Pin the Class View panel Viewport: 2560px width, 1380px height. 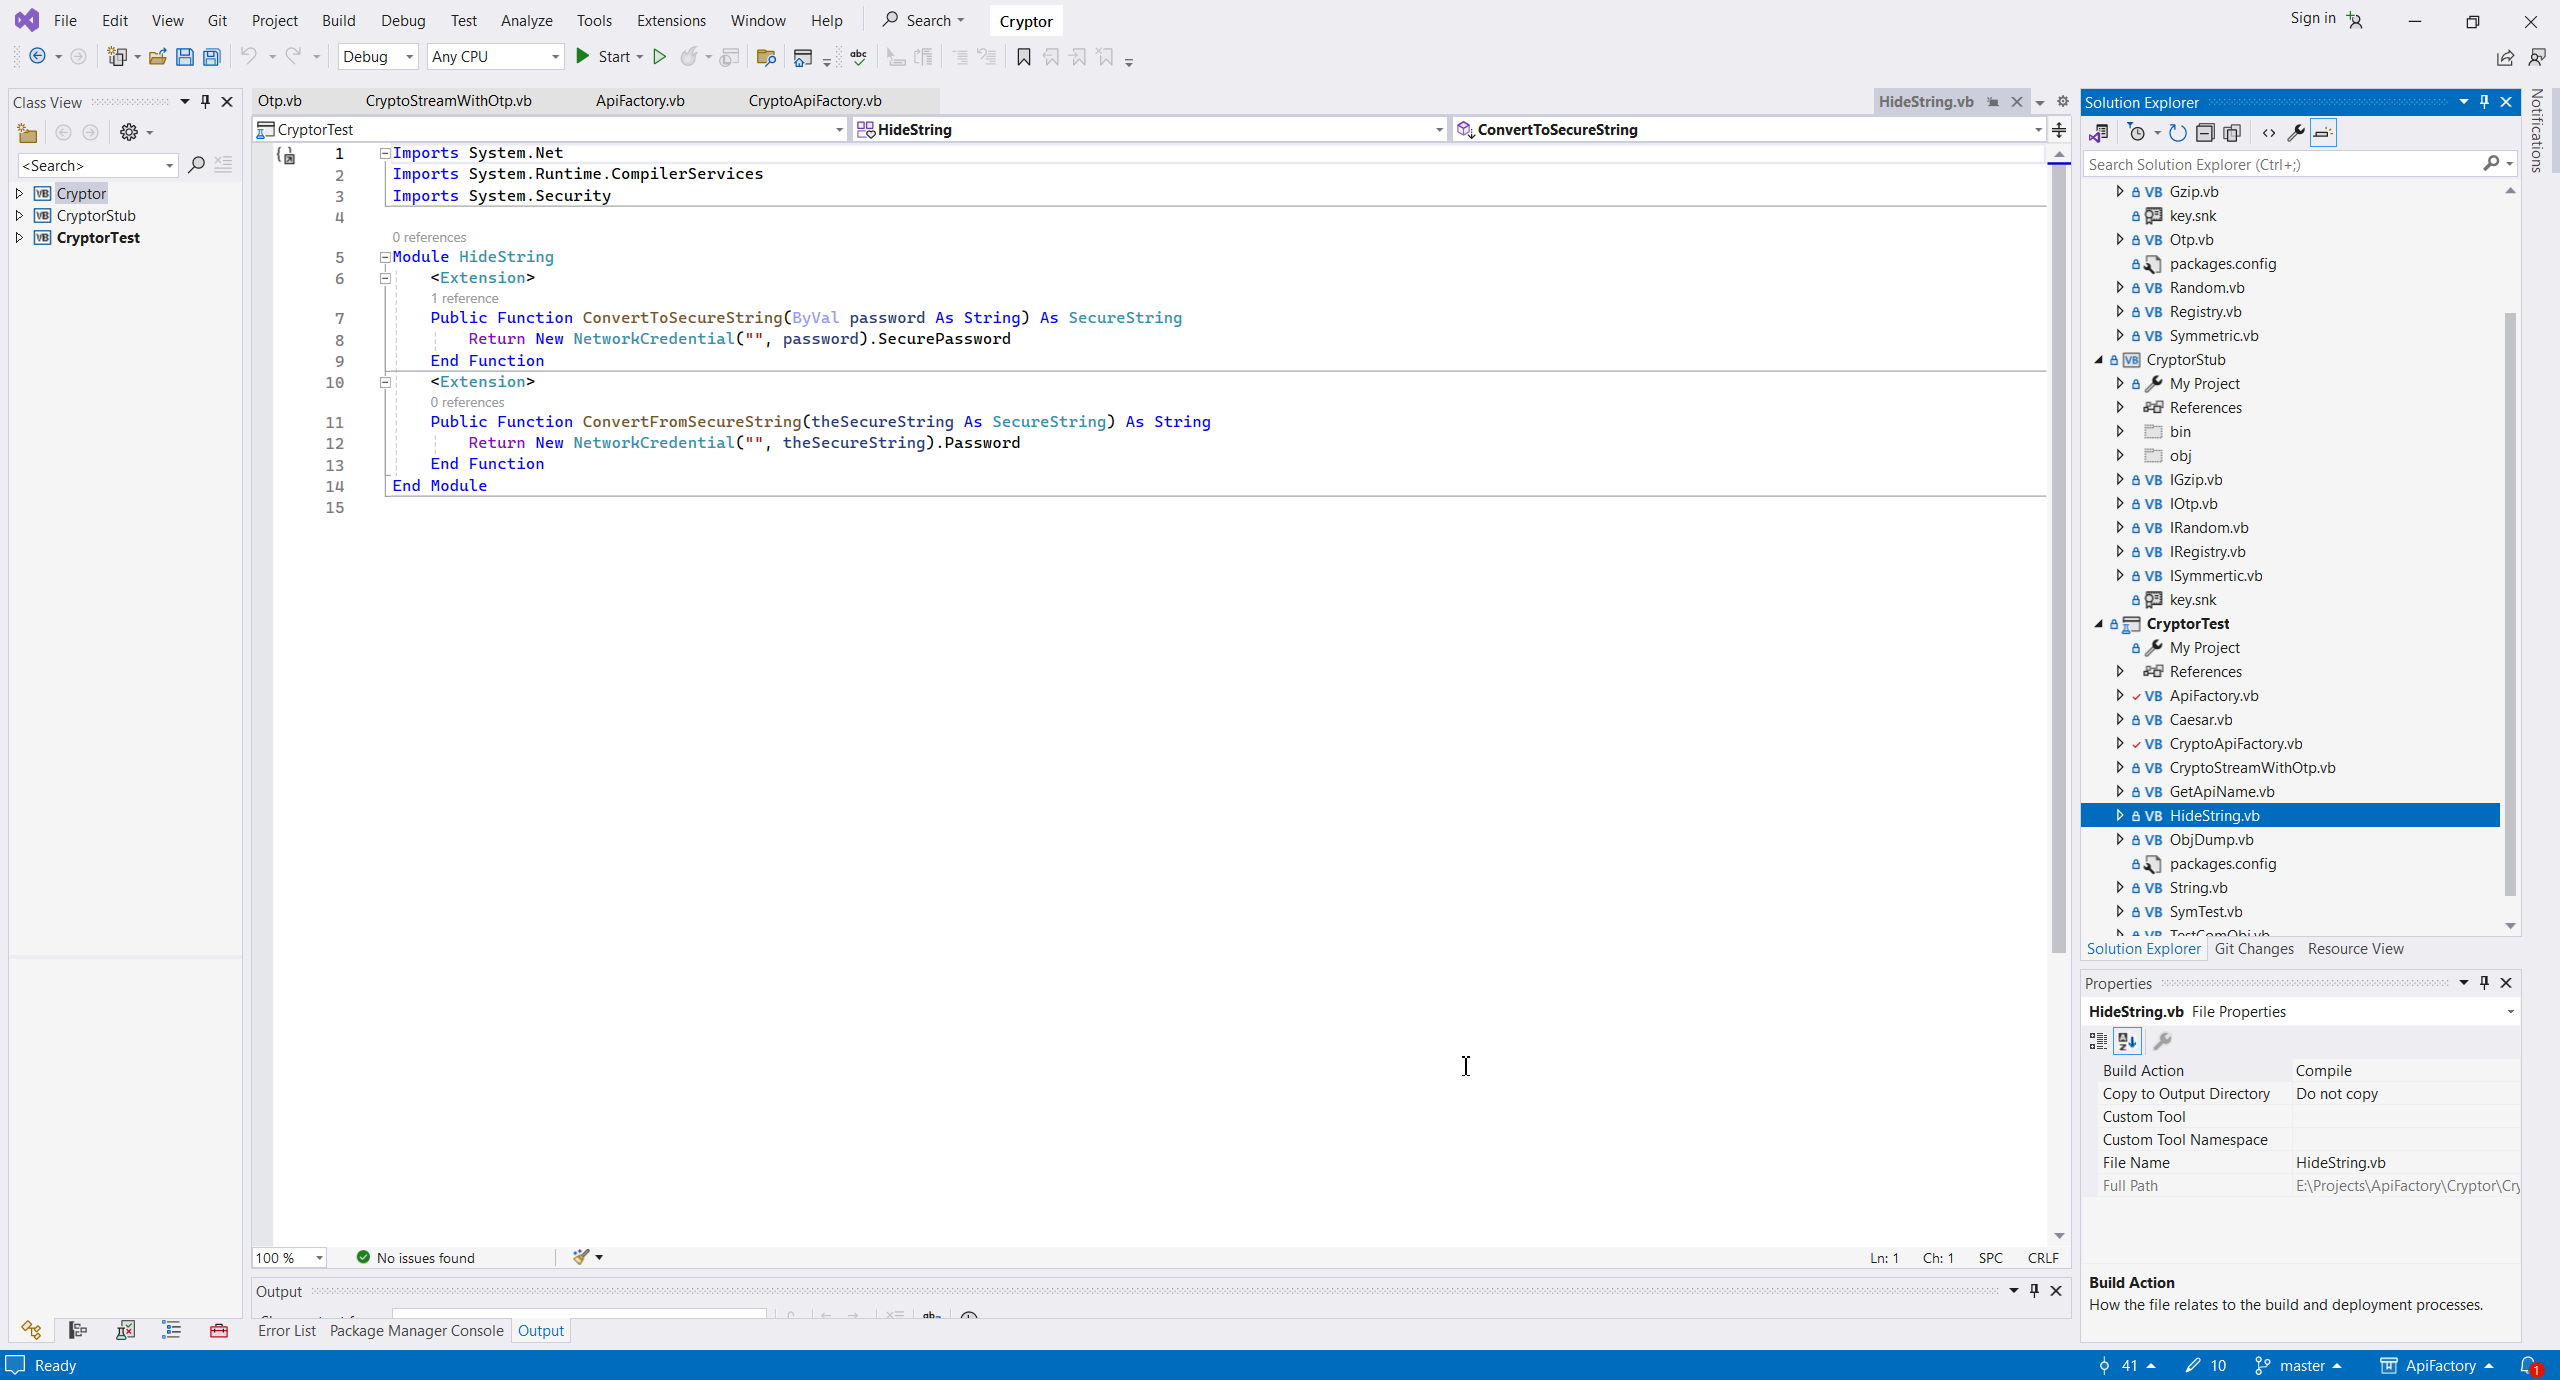205,101
